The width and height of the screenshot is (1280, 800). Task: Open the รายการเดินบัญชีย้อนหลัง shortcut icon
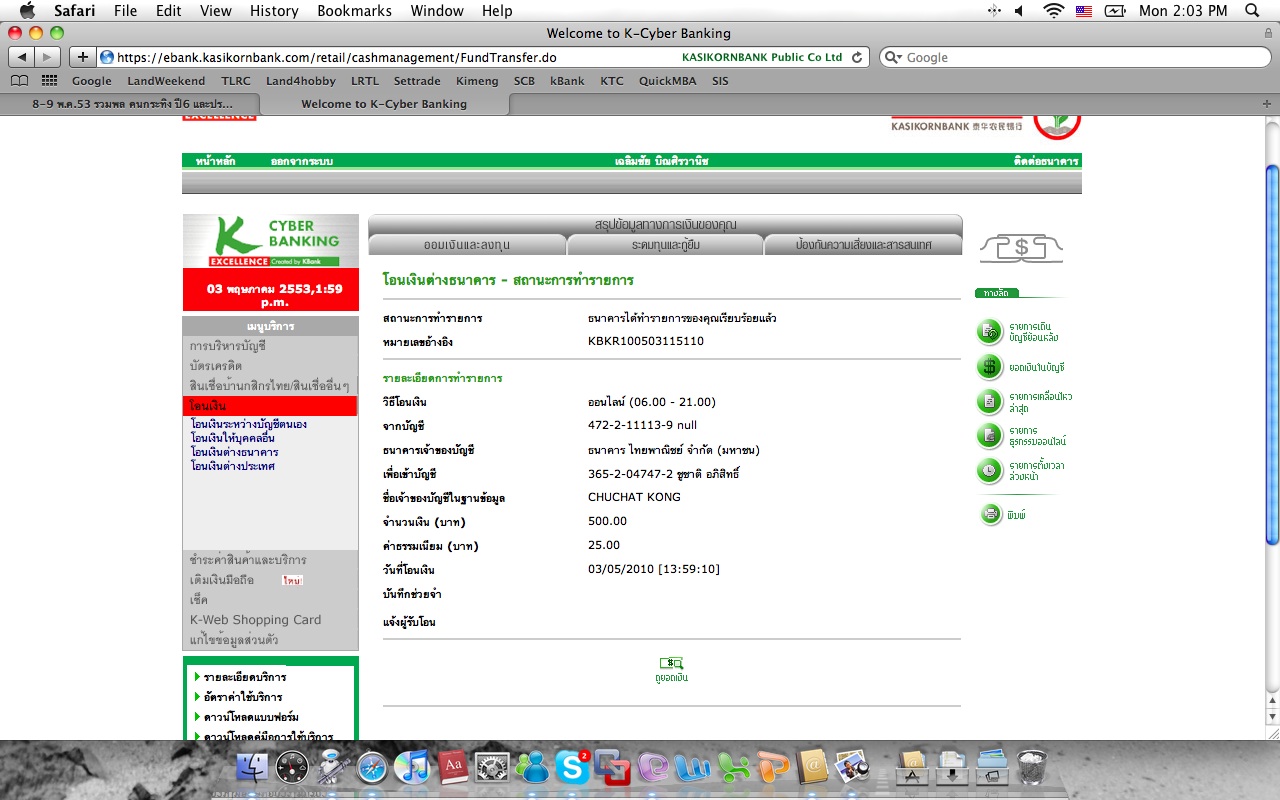point(989,331)
